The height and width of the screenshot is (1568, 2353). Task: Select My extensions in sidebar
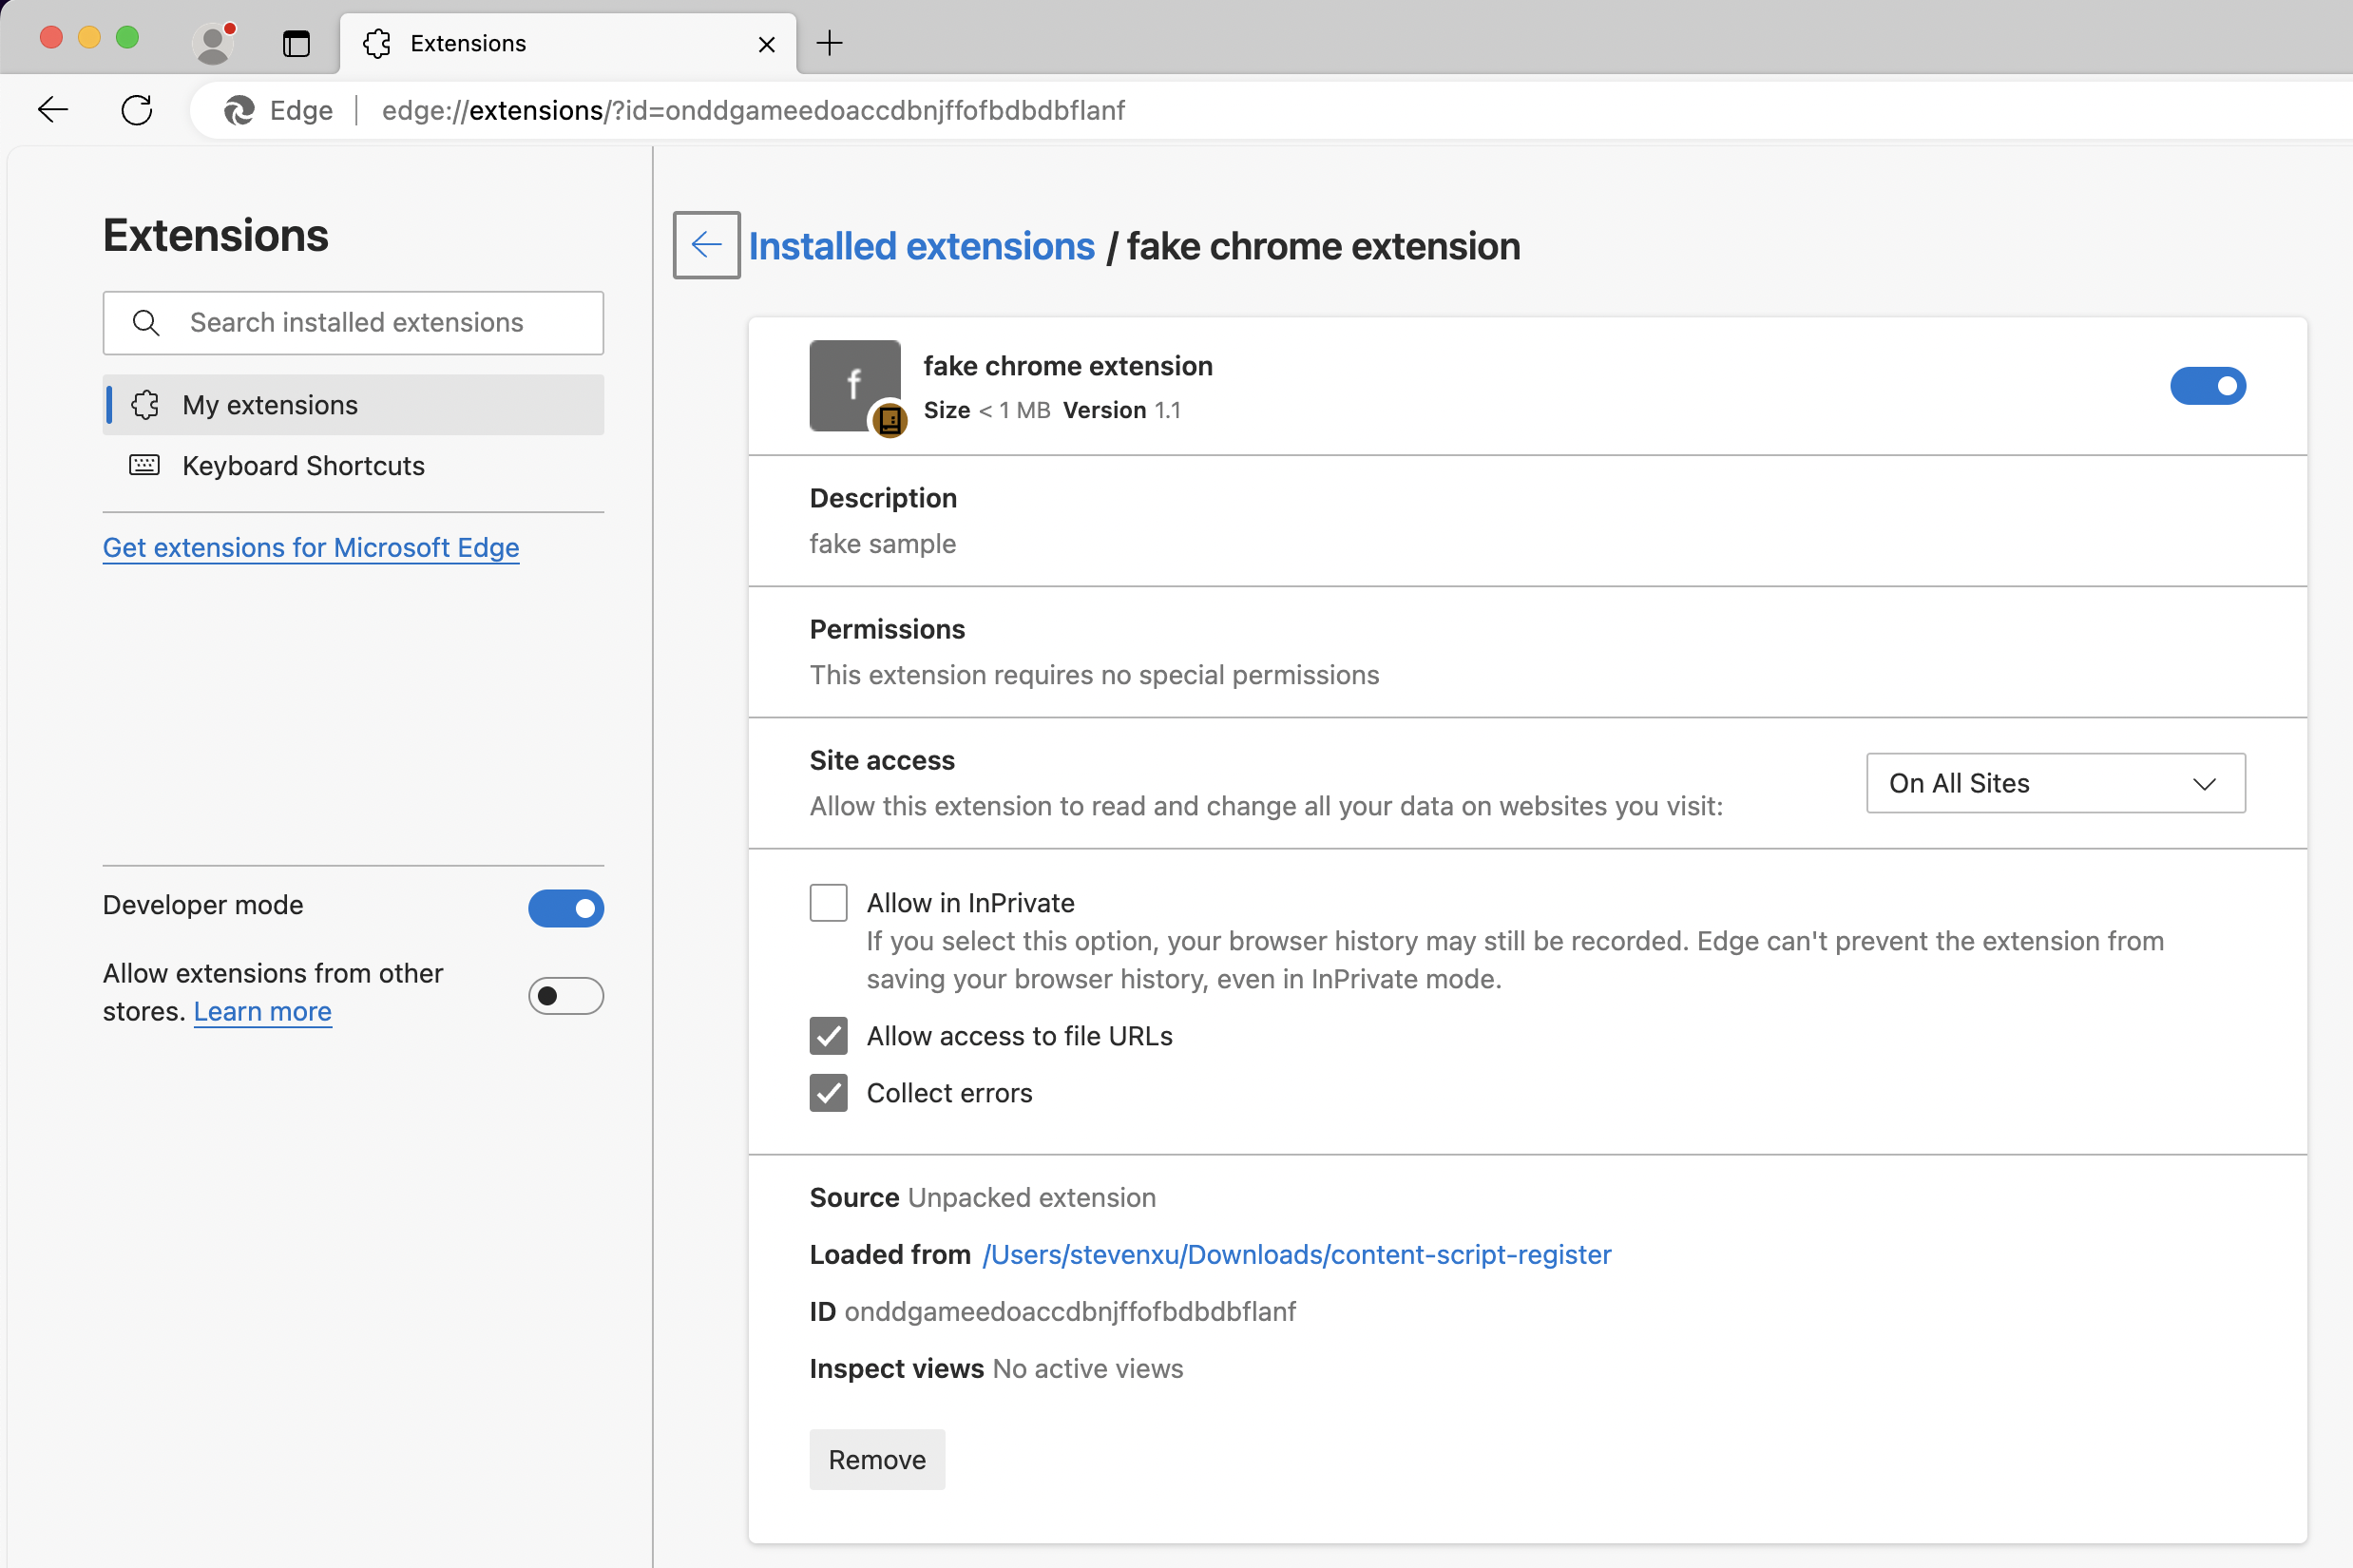click(353, 404)
